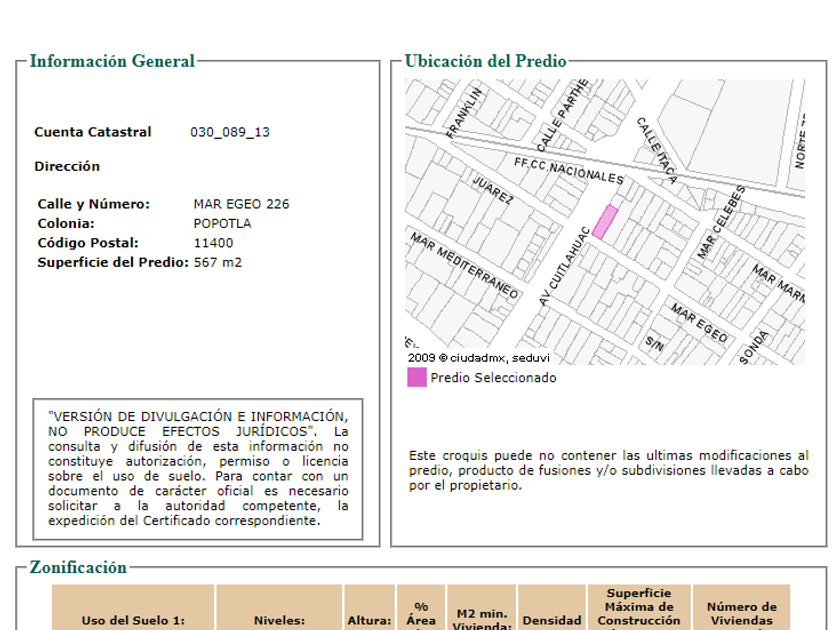This screenshot has width=840, height=630.
Task: Click the Cuenta Catastral label
Action: (93, 132)
